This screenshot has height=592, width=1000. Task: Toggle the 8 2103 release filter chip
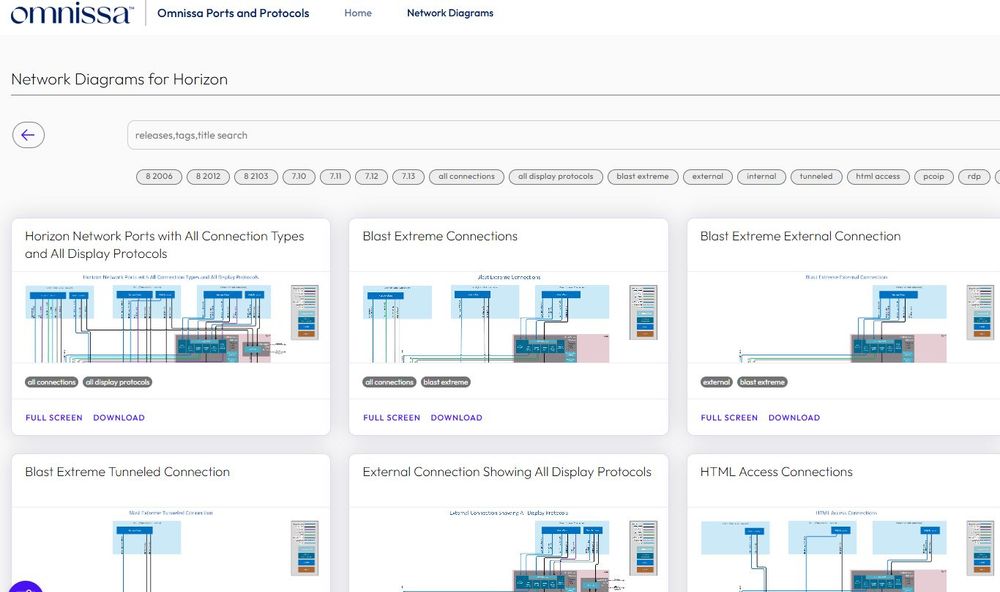coord(256,177)
